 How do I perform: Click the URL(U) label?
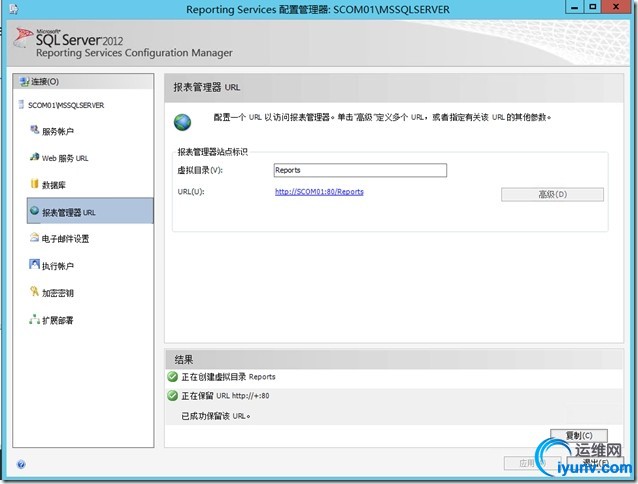191,192
